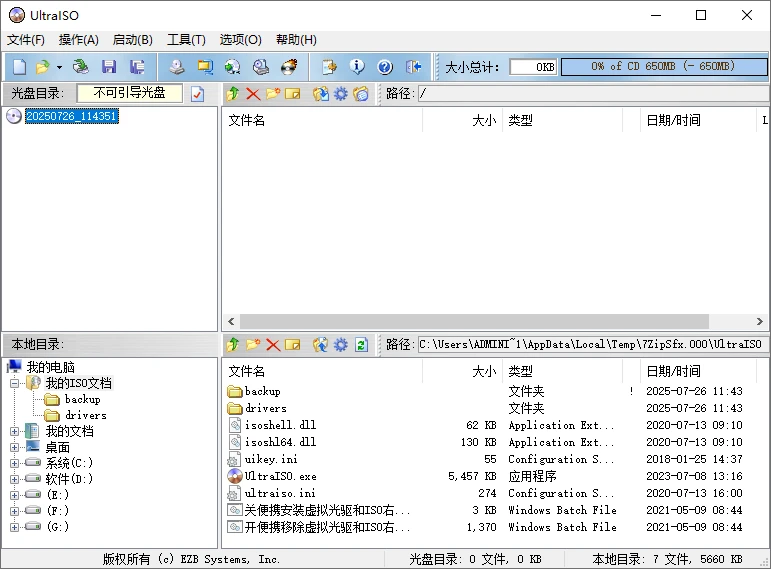This screenshot has width=771, height=569.
Task: Select the 20250726_114351 disc tree item
Action: tap(71, 116)
